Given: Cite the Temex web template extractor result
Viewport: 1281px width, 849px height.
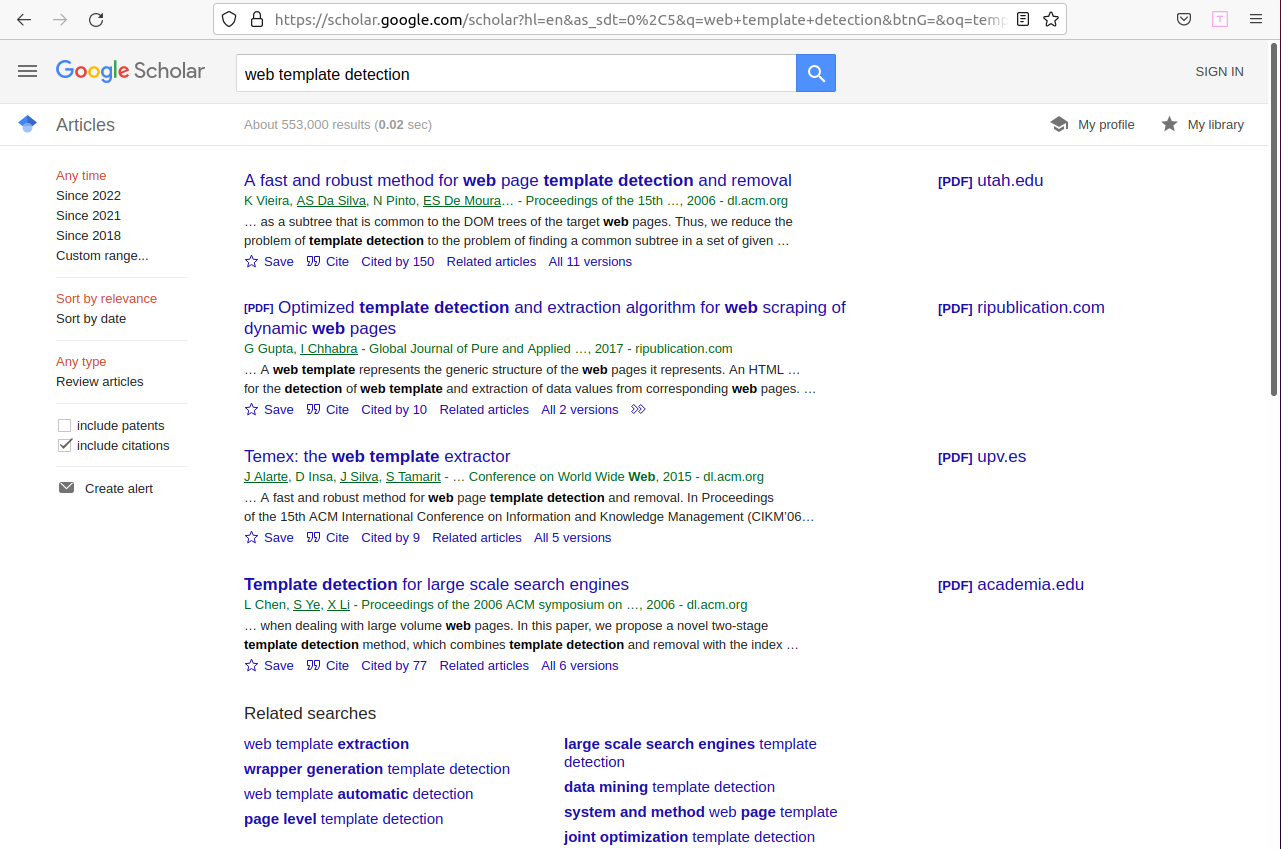Looking at the screenshot, I should [328, 538].
